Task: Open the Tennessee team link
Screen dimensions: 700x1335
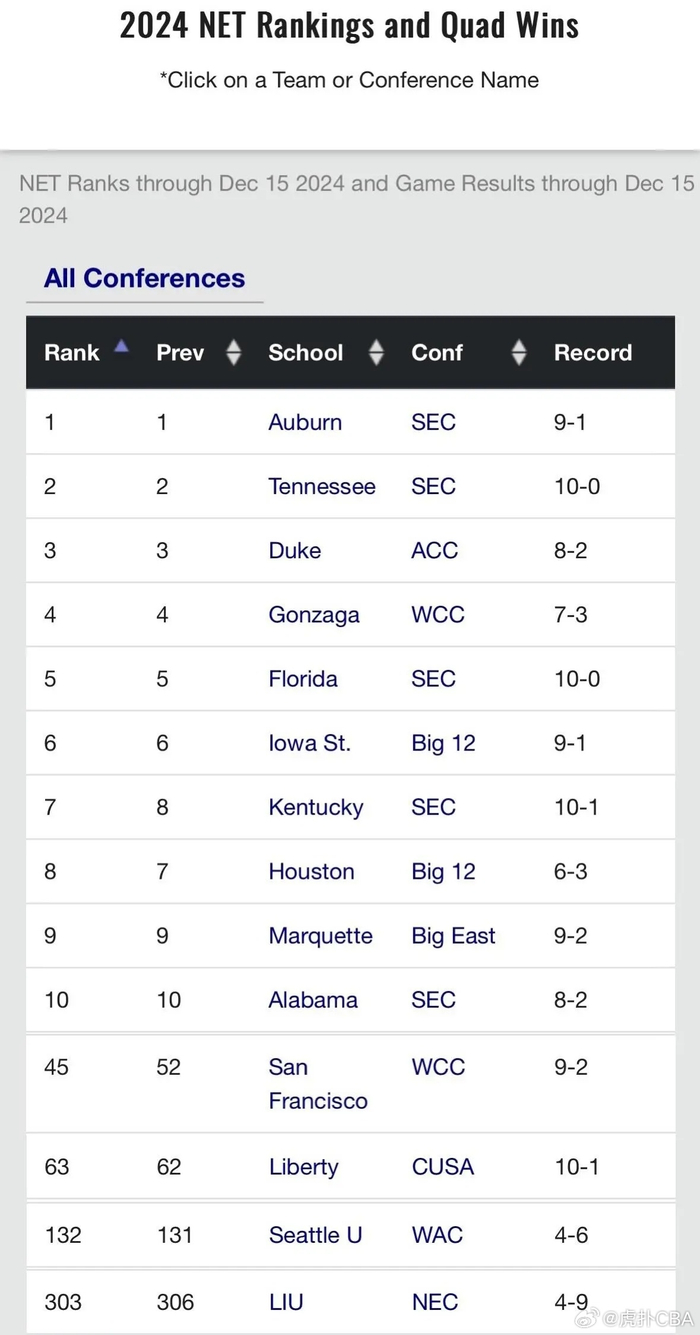Action: click(322, 486)
